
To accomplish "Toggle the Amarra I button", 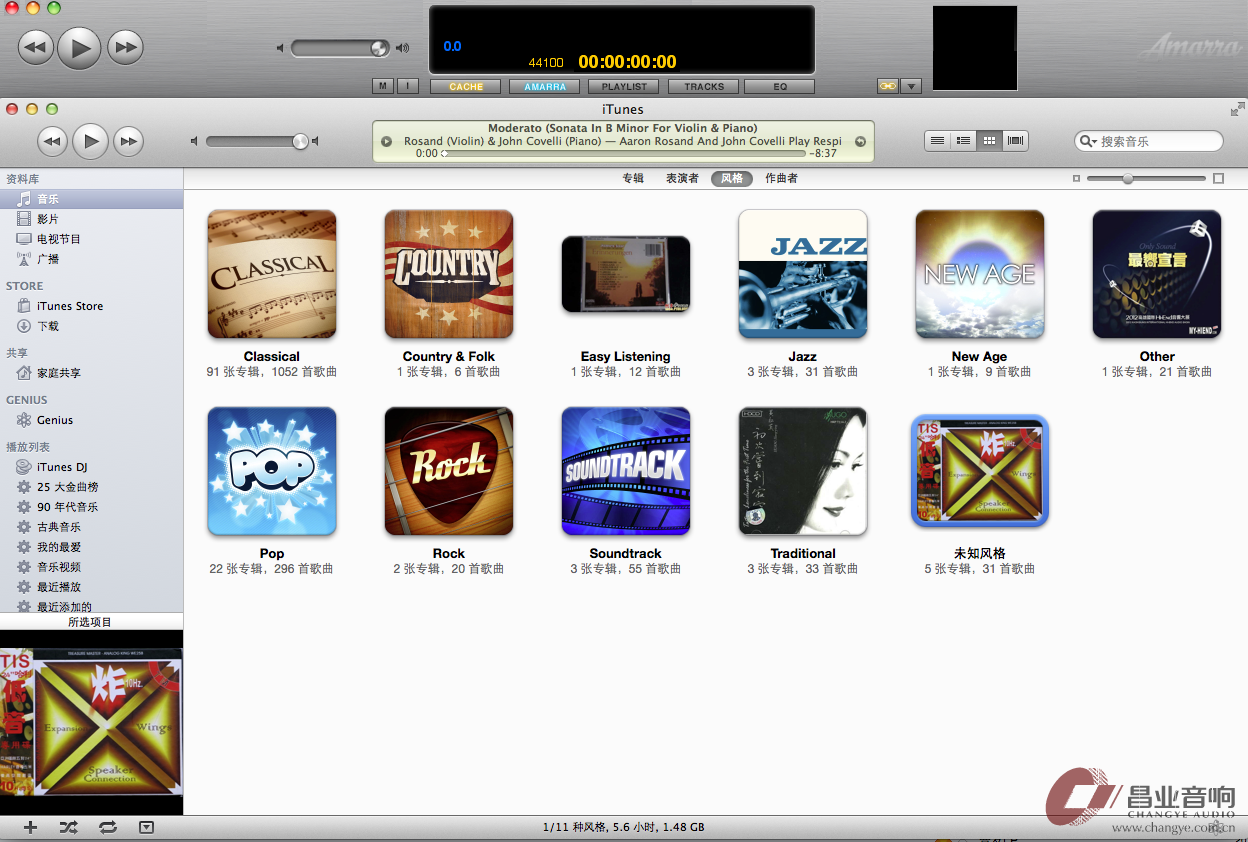I will pyautogui.click(x=408, y=86).
